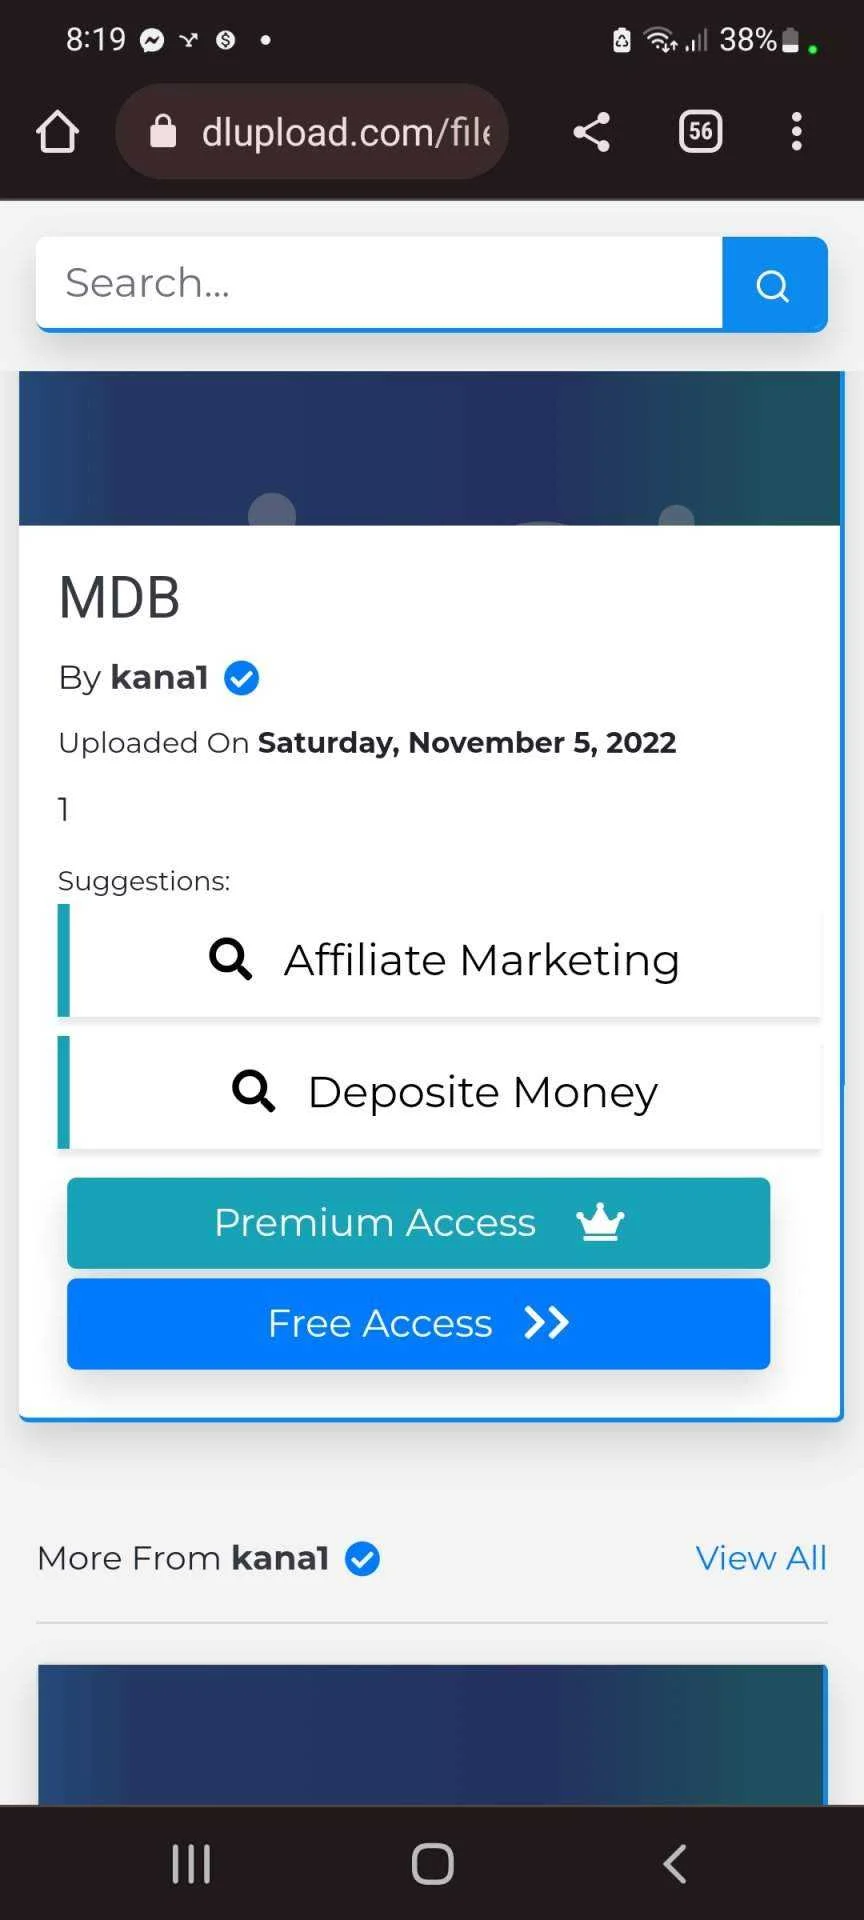Tap the dlupload.com address bar URL
Image resolution: width=864 pixels, height=1920 pixels.
tap(346, 132)
